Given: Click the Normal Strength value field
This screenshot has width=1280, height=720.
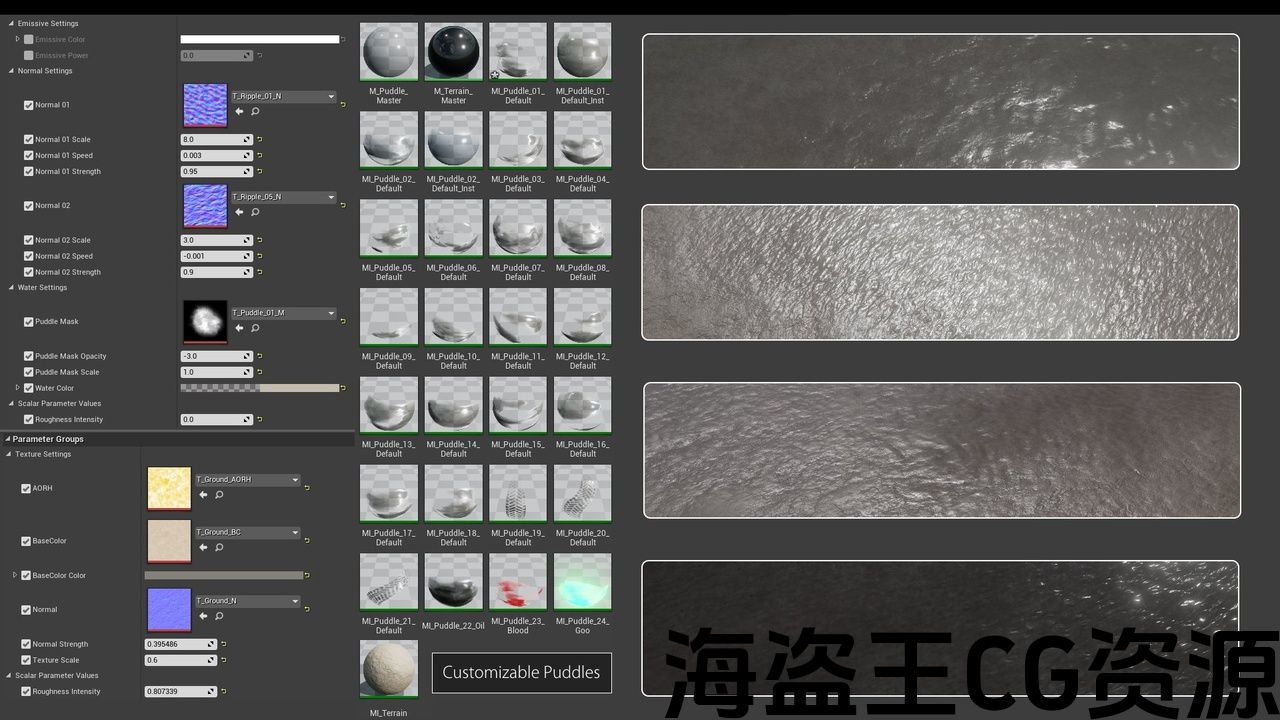Looking at the screenshot, I should [176, 645].
